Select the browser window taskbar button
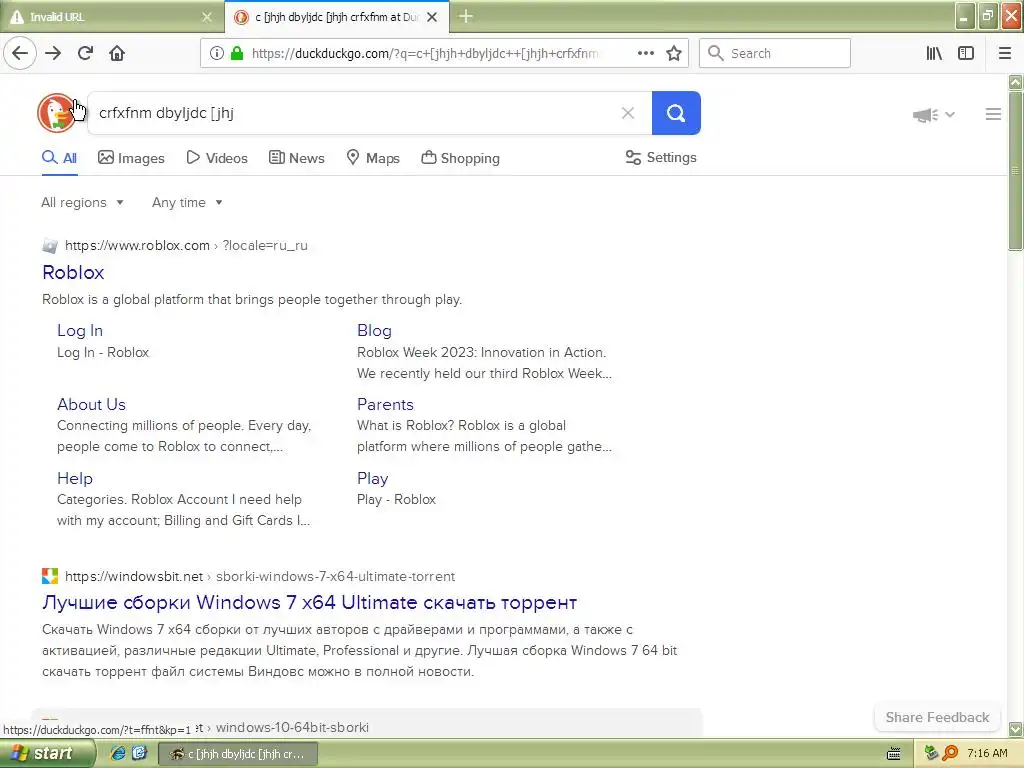1024x768 pixels. (x=238, y=754)
